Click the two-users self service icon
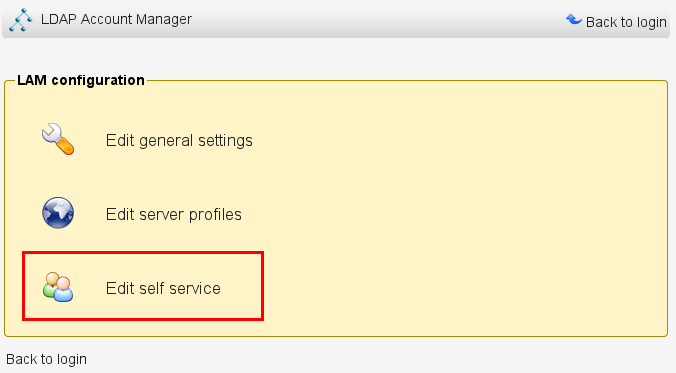Screen dimensions: 676x373 [58, 287]
